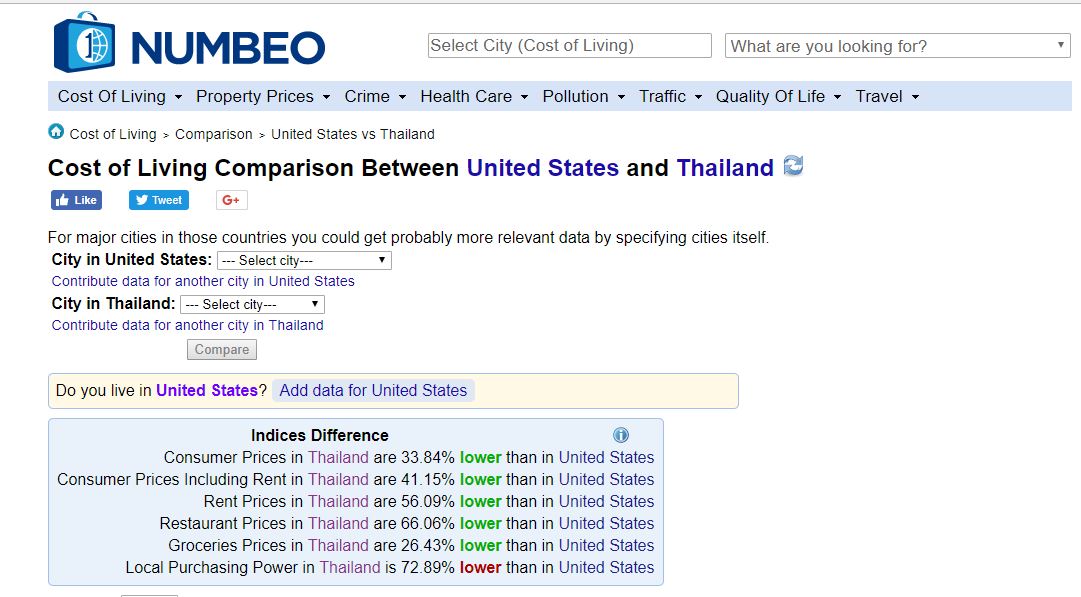Open the Comparison breadcrumb link

pyautogui.click(x=213, y=134)
